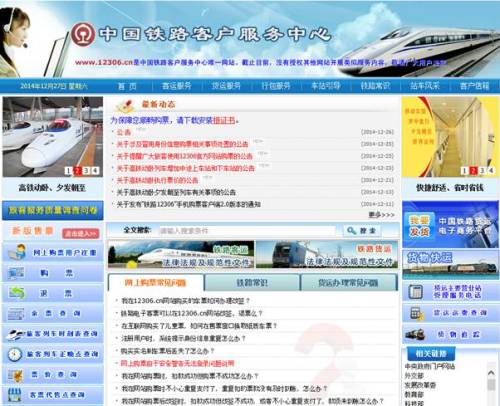The width and height of the screenshot is (500, 406).
Task: Switch to the 网上购票常见问题 tab
Action: click(155, 283)
